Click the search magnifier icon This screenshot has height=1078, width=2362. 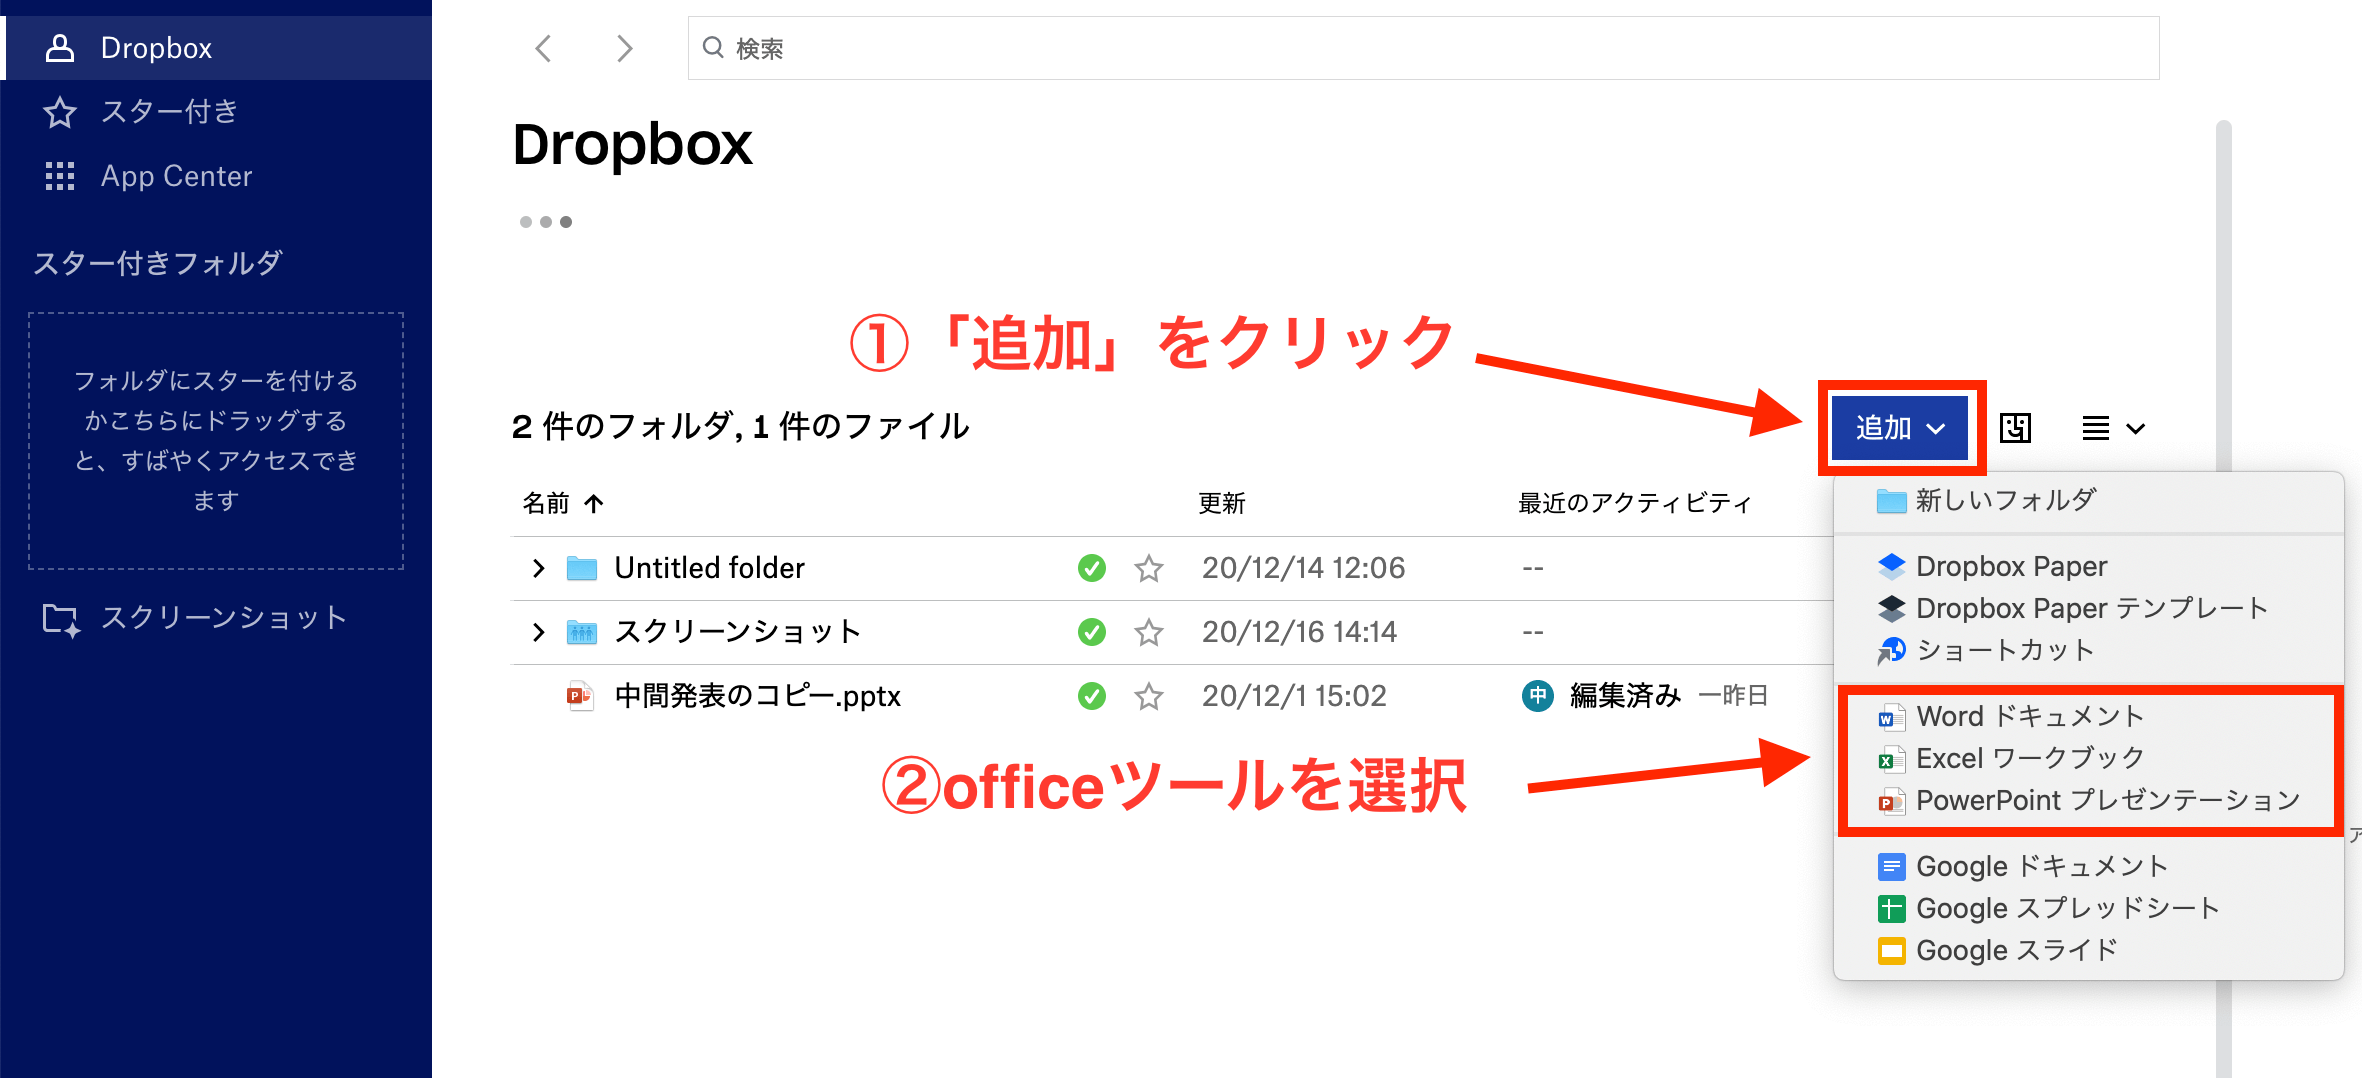712,47
